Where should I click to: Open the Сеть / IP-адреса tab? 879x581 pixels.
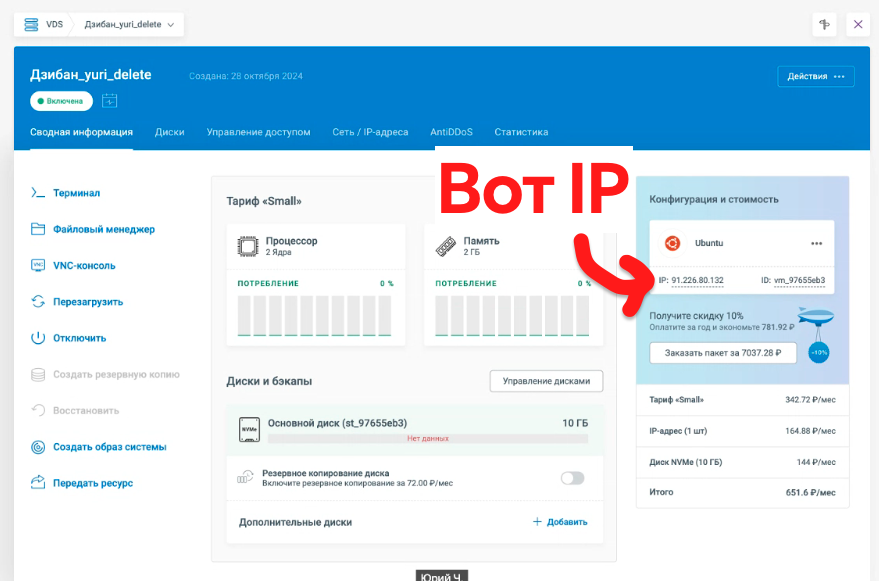pyautogui.click(x=370, y=132)
